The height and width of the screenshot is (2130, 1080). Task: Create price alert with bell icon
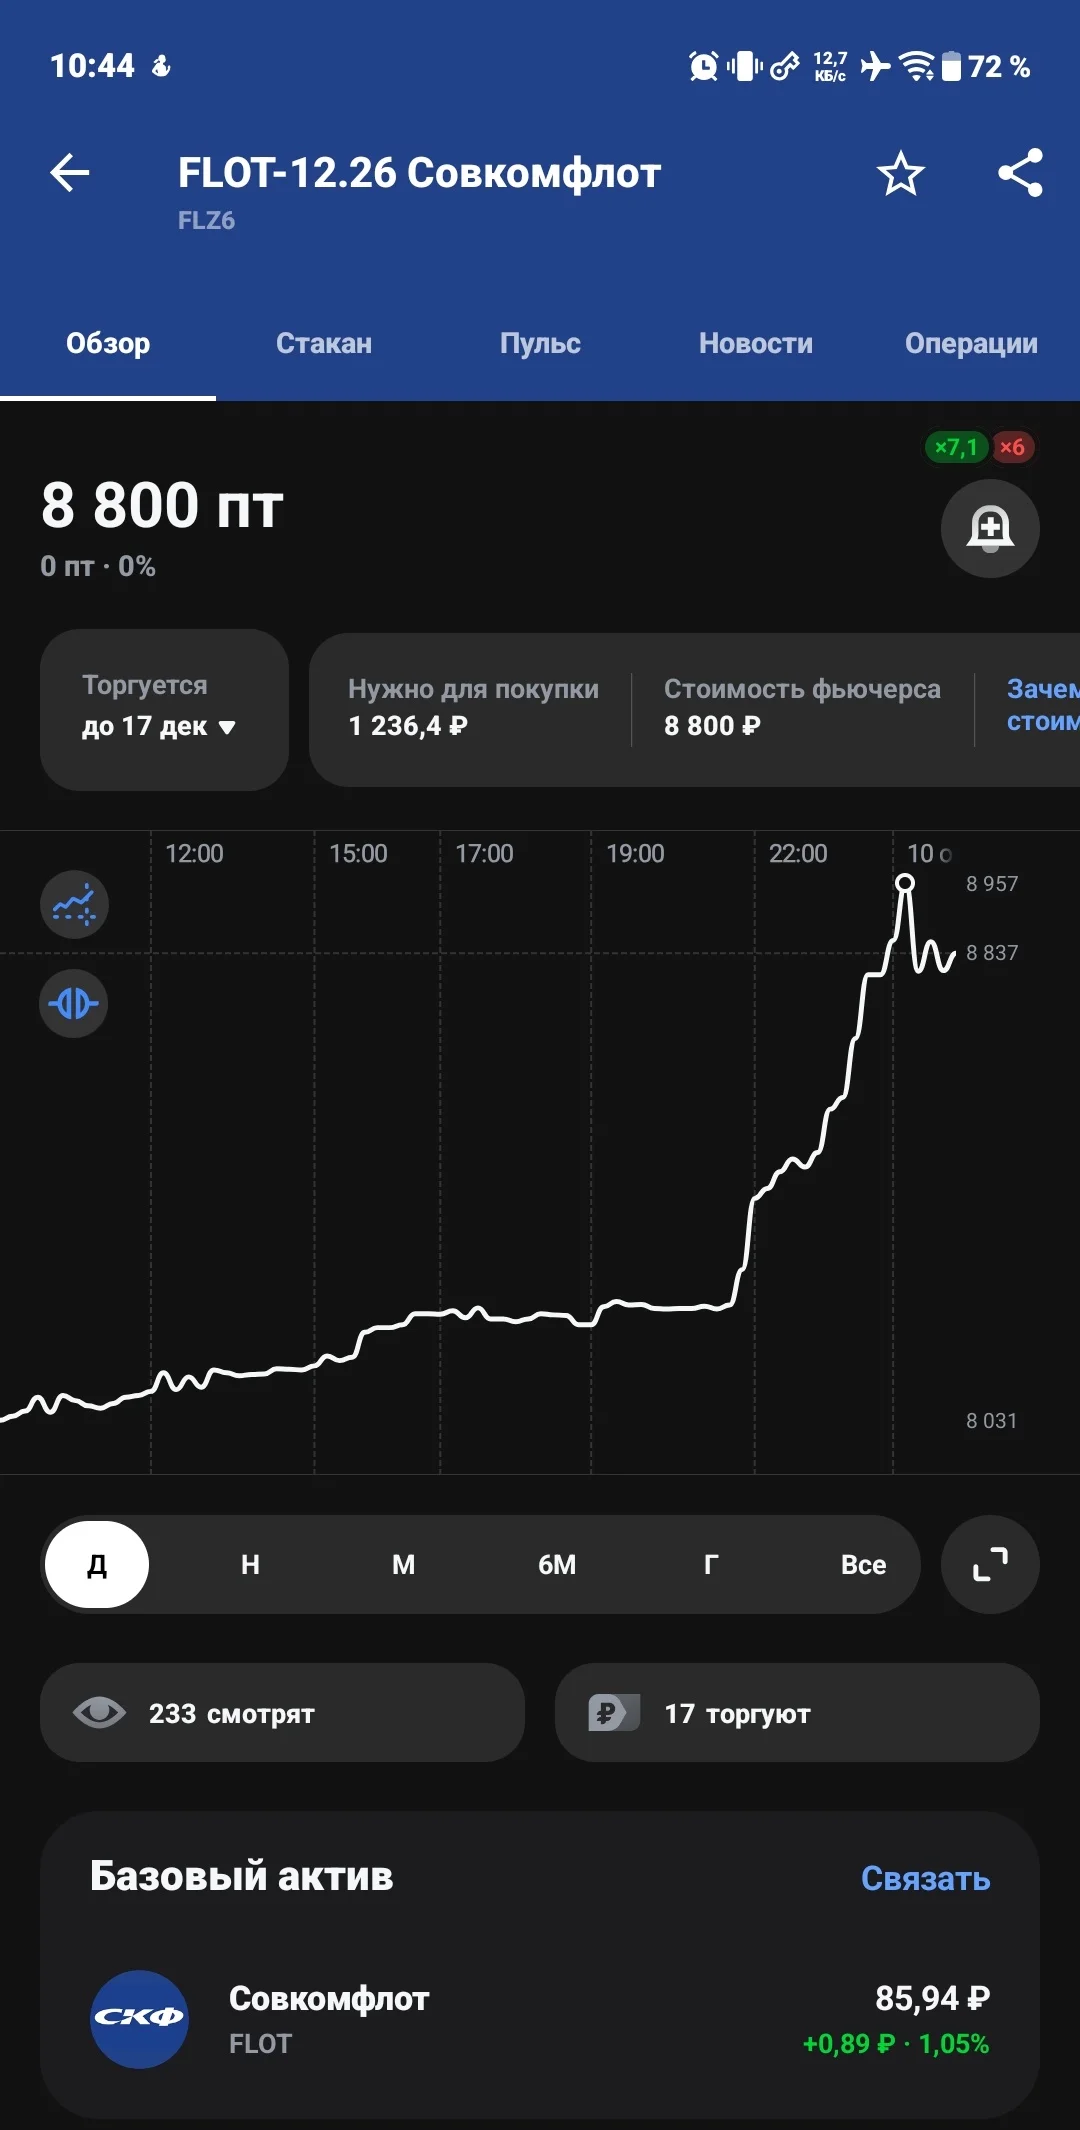pos(990,528)
